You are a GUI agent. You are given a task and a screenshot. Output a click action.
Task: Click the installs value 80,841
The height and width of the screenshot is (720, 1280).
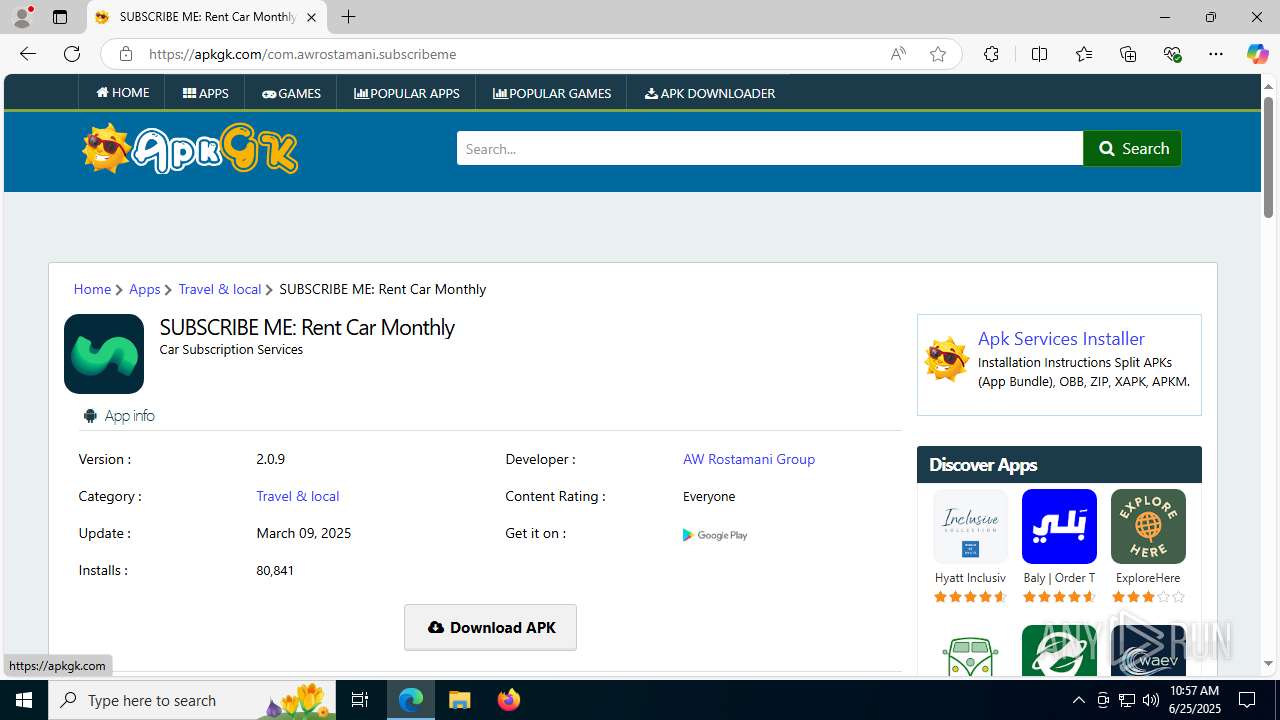point(275,570)
